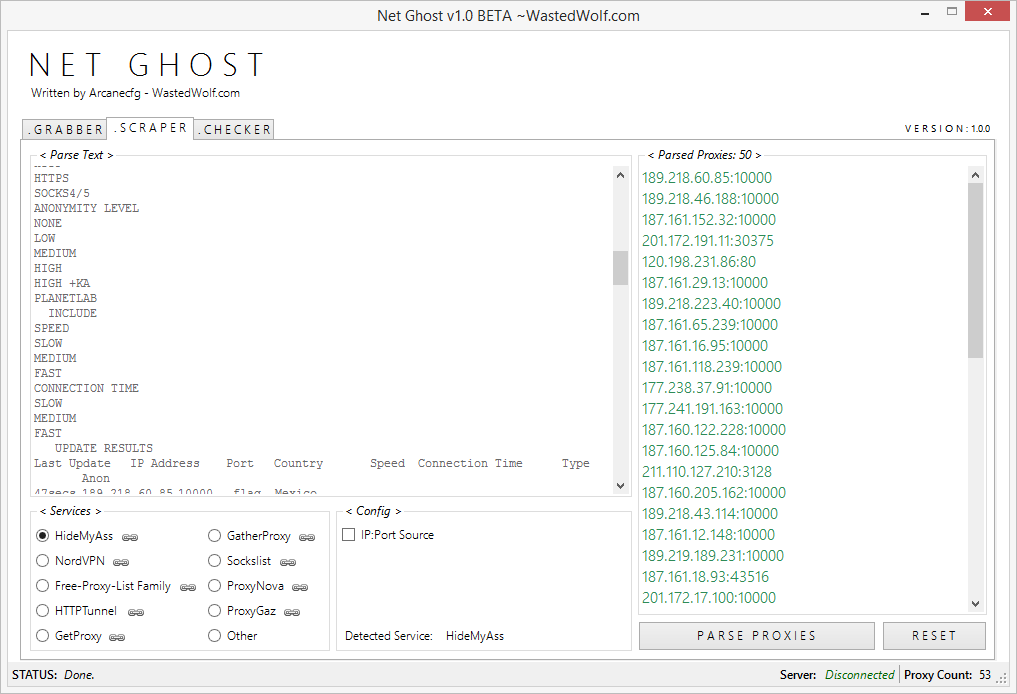The width and height of the screenshot is (1017, 694).
Task: Open the GatherProxy link icon
Action: pyautogui.click(x=307, y=537)
